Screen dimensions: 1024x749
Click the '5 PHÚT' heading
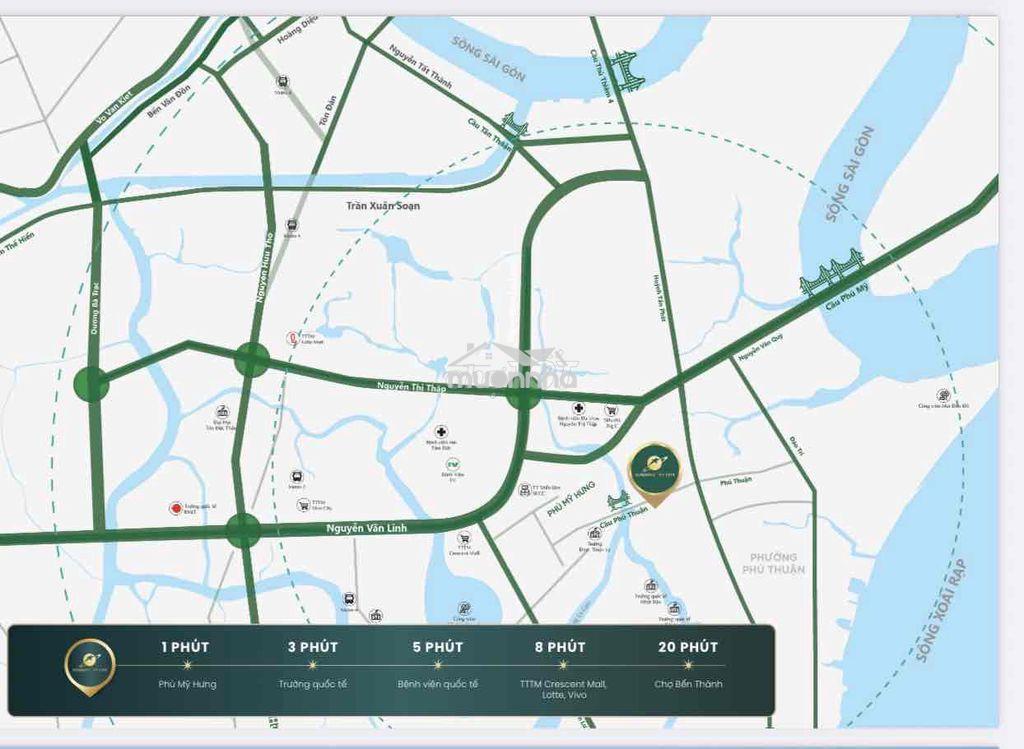pyautogui.click(x=438, y=647)
